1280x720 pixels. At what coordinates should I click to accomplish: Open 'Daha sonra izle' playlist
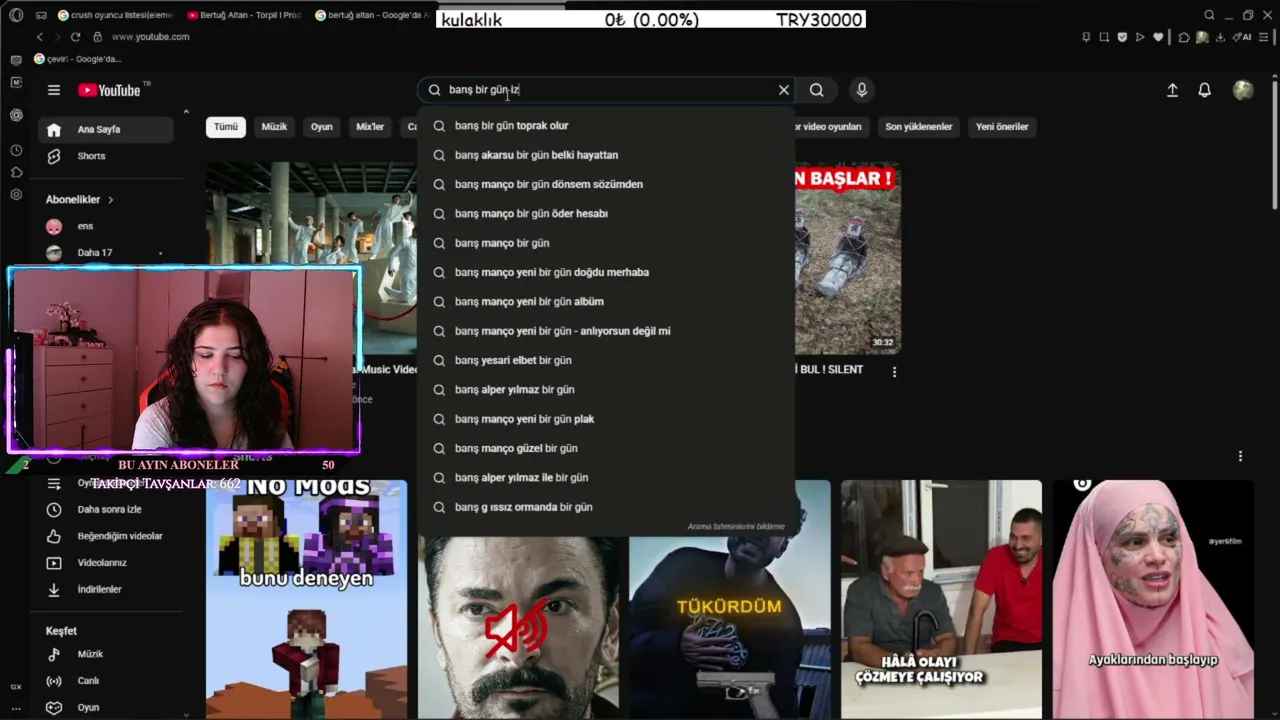(x=107, y=509)
